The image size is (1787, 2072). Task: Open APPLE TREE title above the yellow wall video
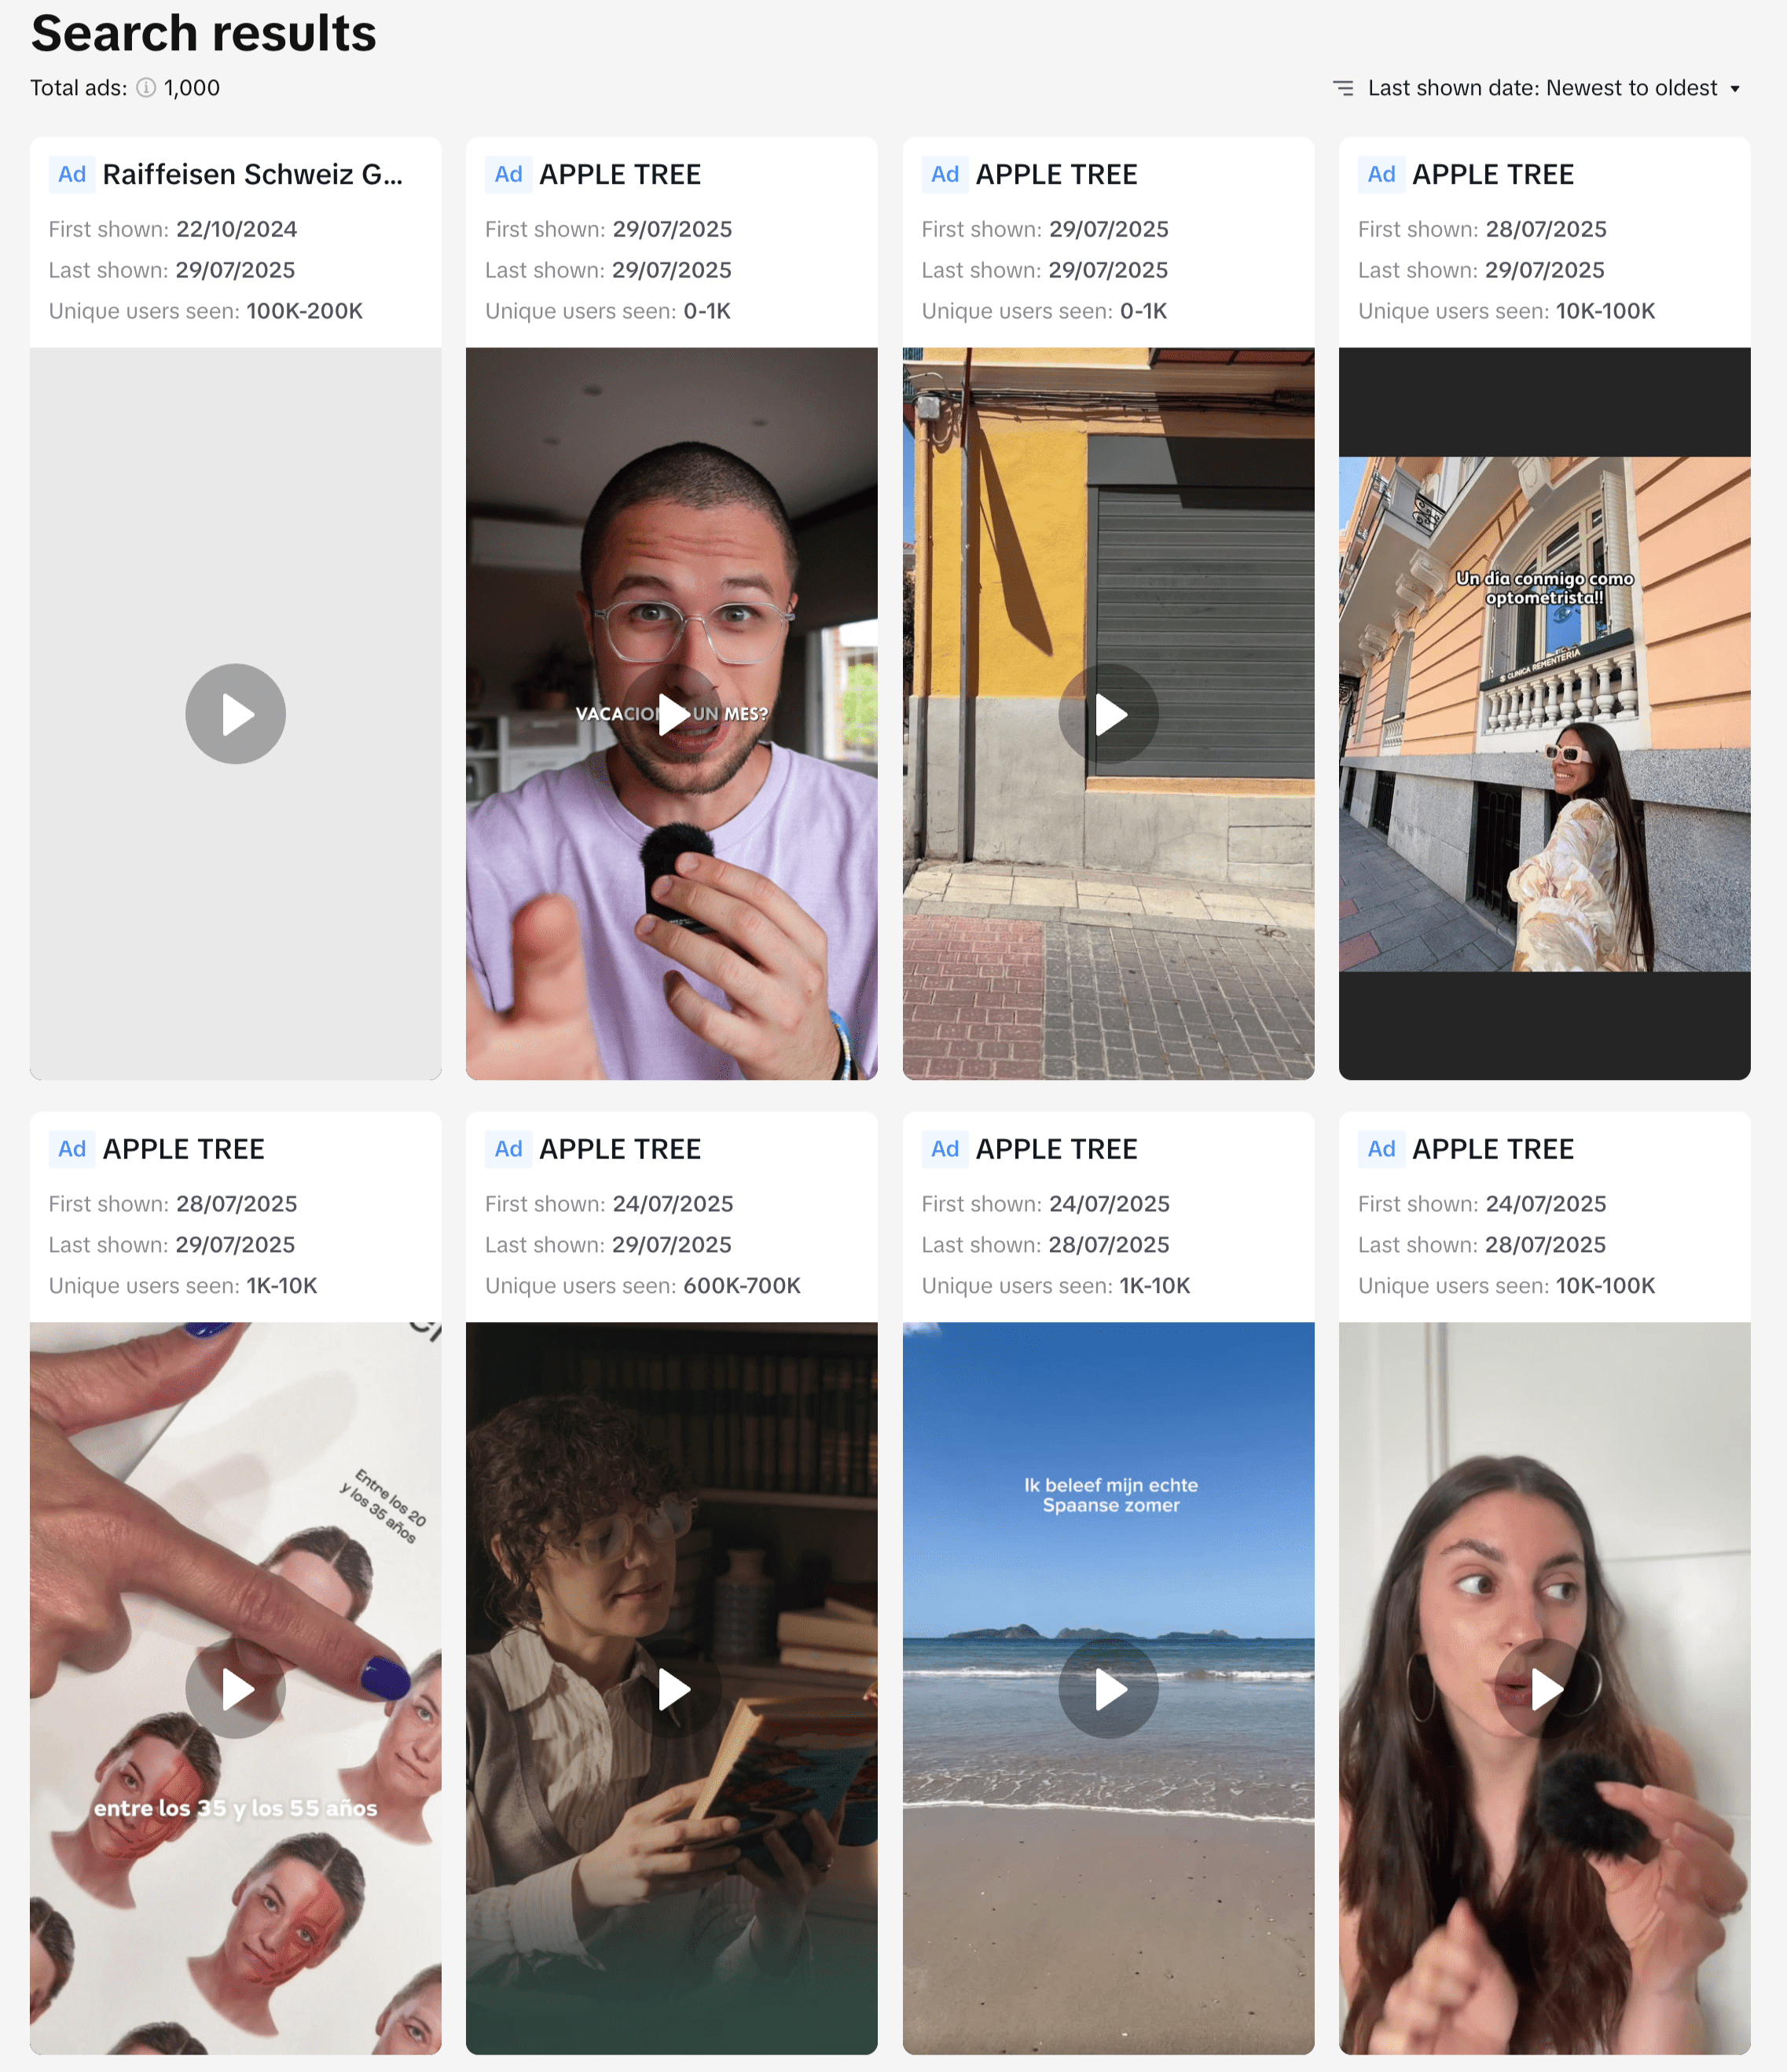pyautogui.click(x=1057, y=174)
